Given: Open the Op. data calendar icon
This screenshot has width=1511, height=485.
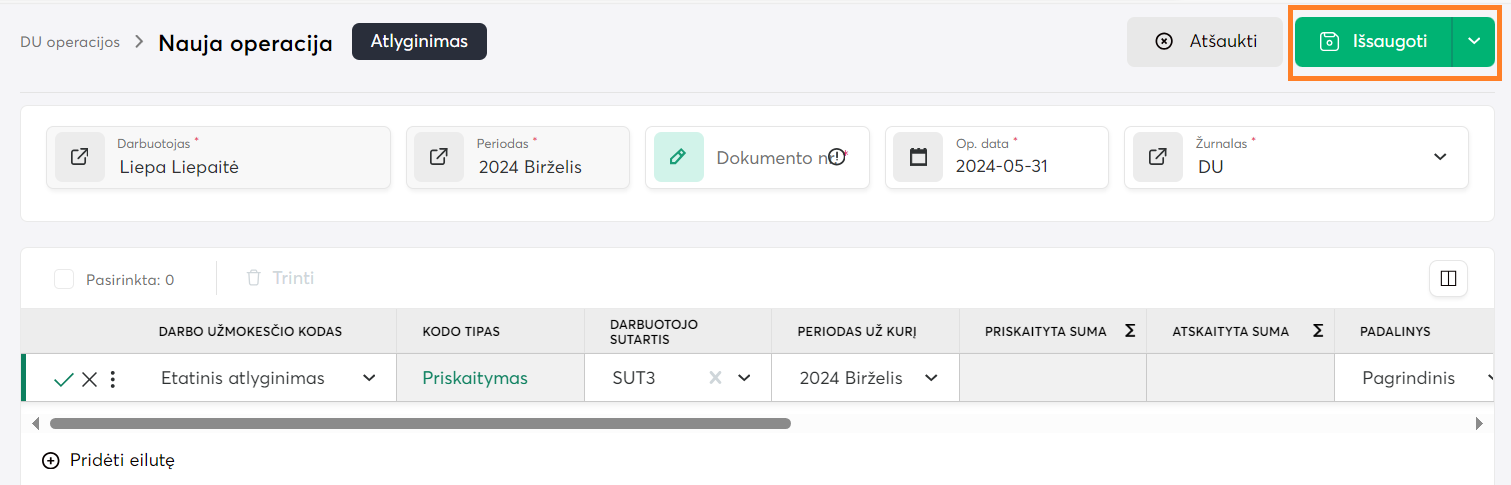Looking at the screenshot, I should (918, 157).
